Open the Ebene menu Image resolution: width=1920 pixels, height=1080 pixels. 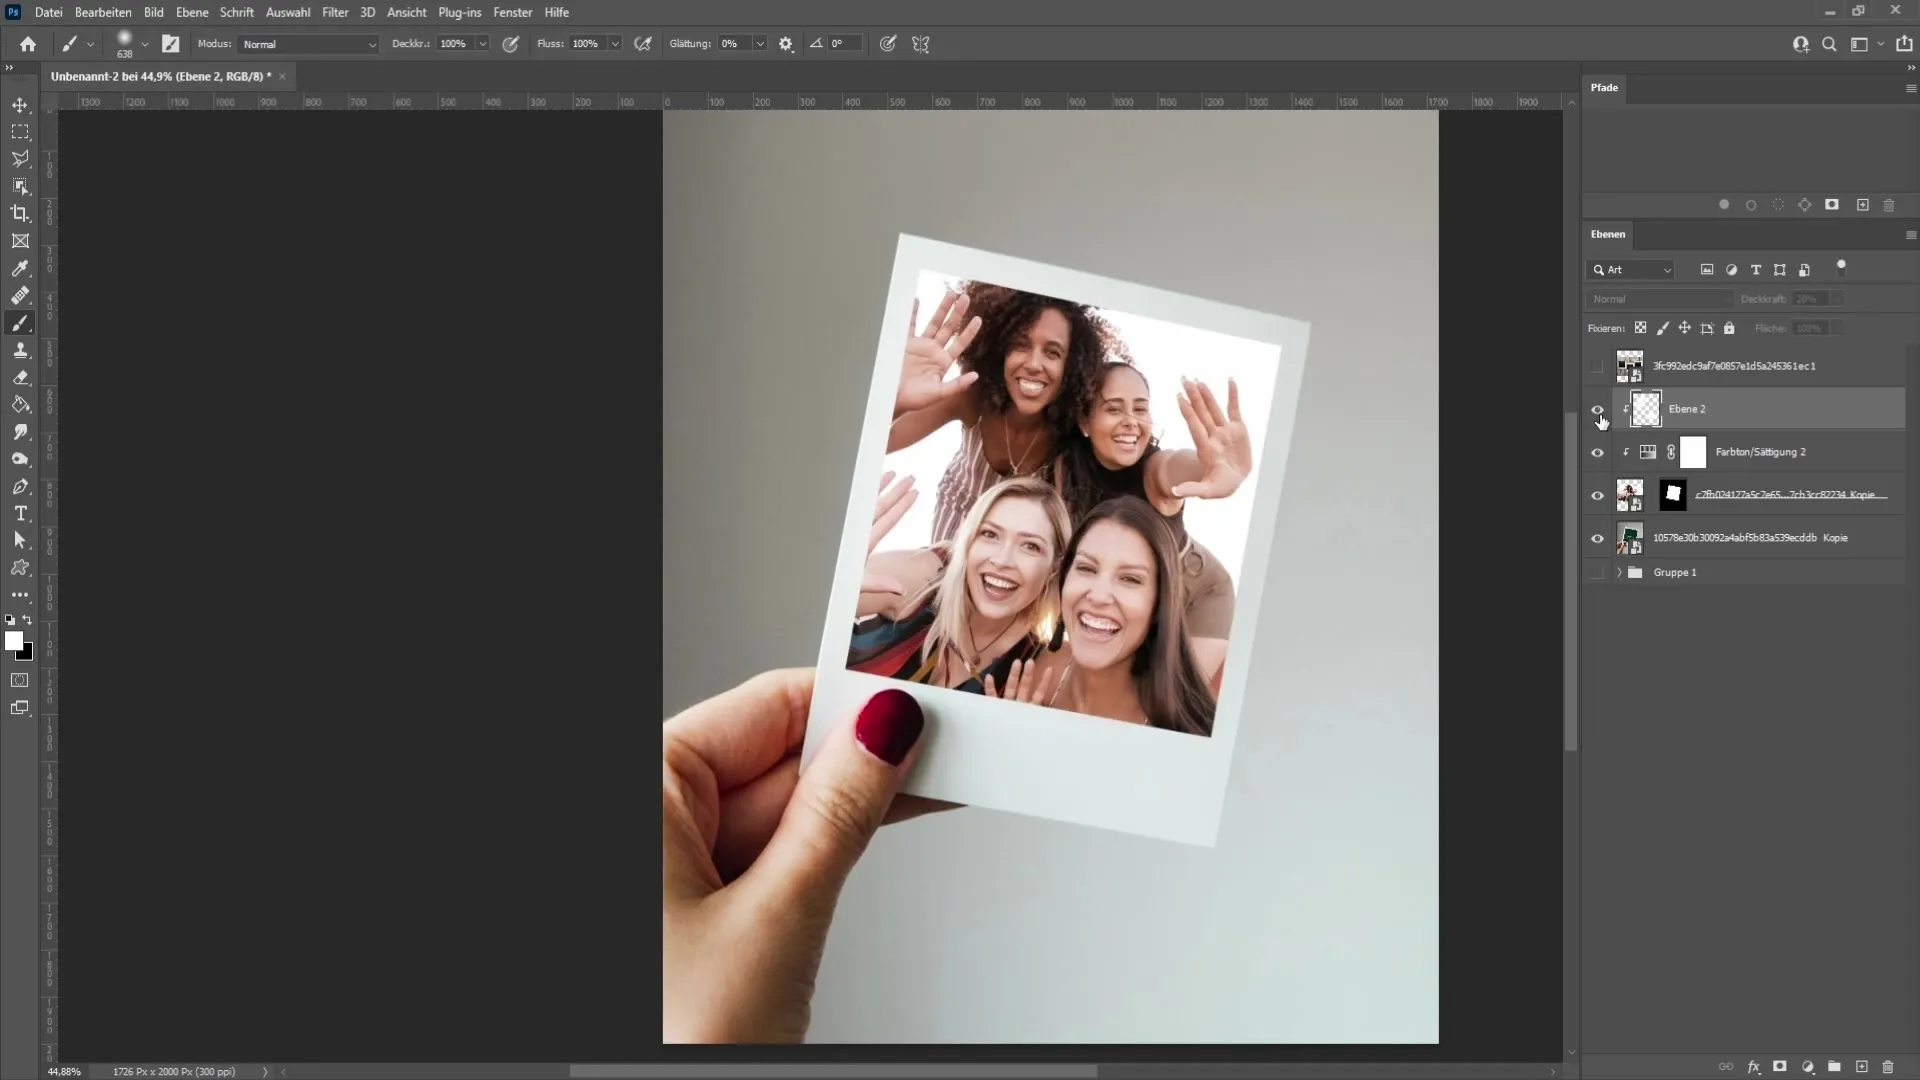pos(192,12)
